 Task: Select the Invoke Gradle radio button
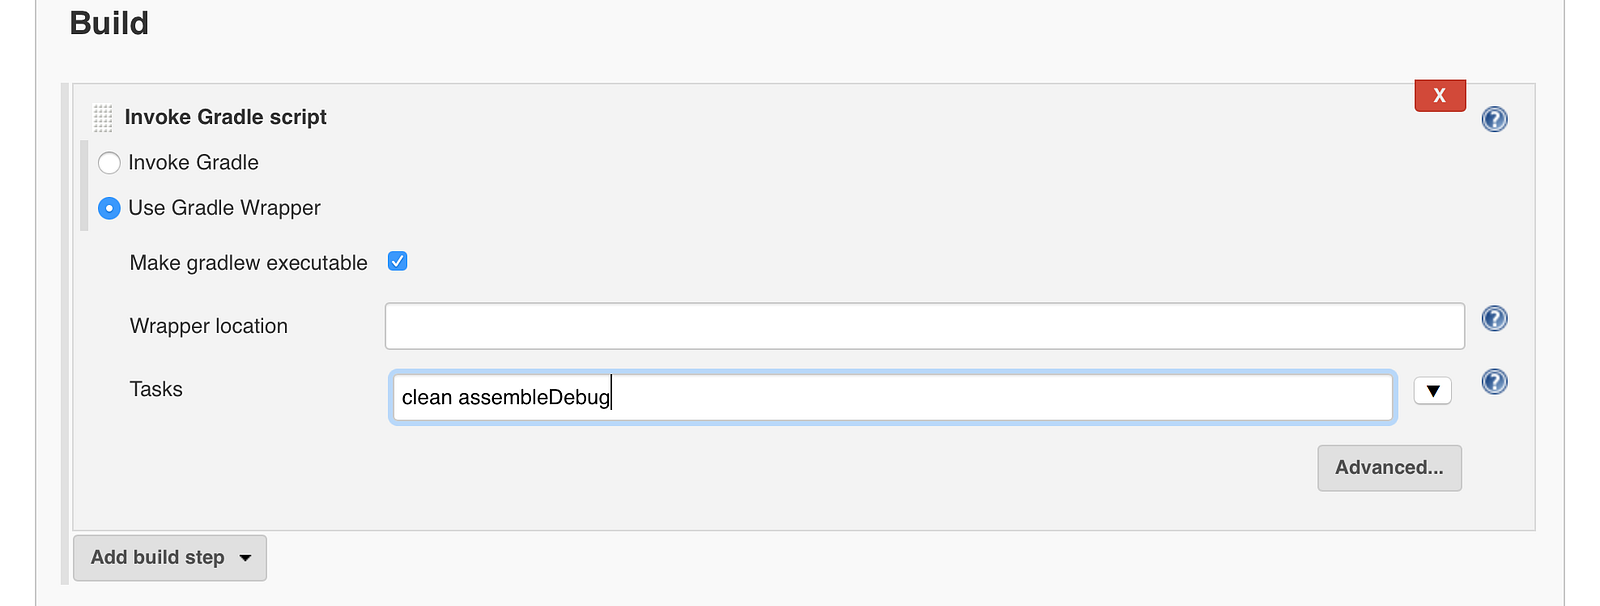click(109, 163)
